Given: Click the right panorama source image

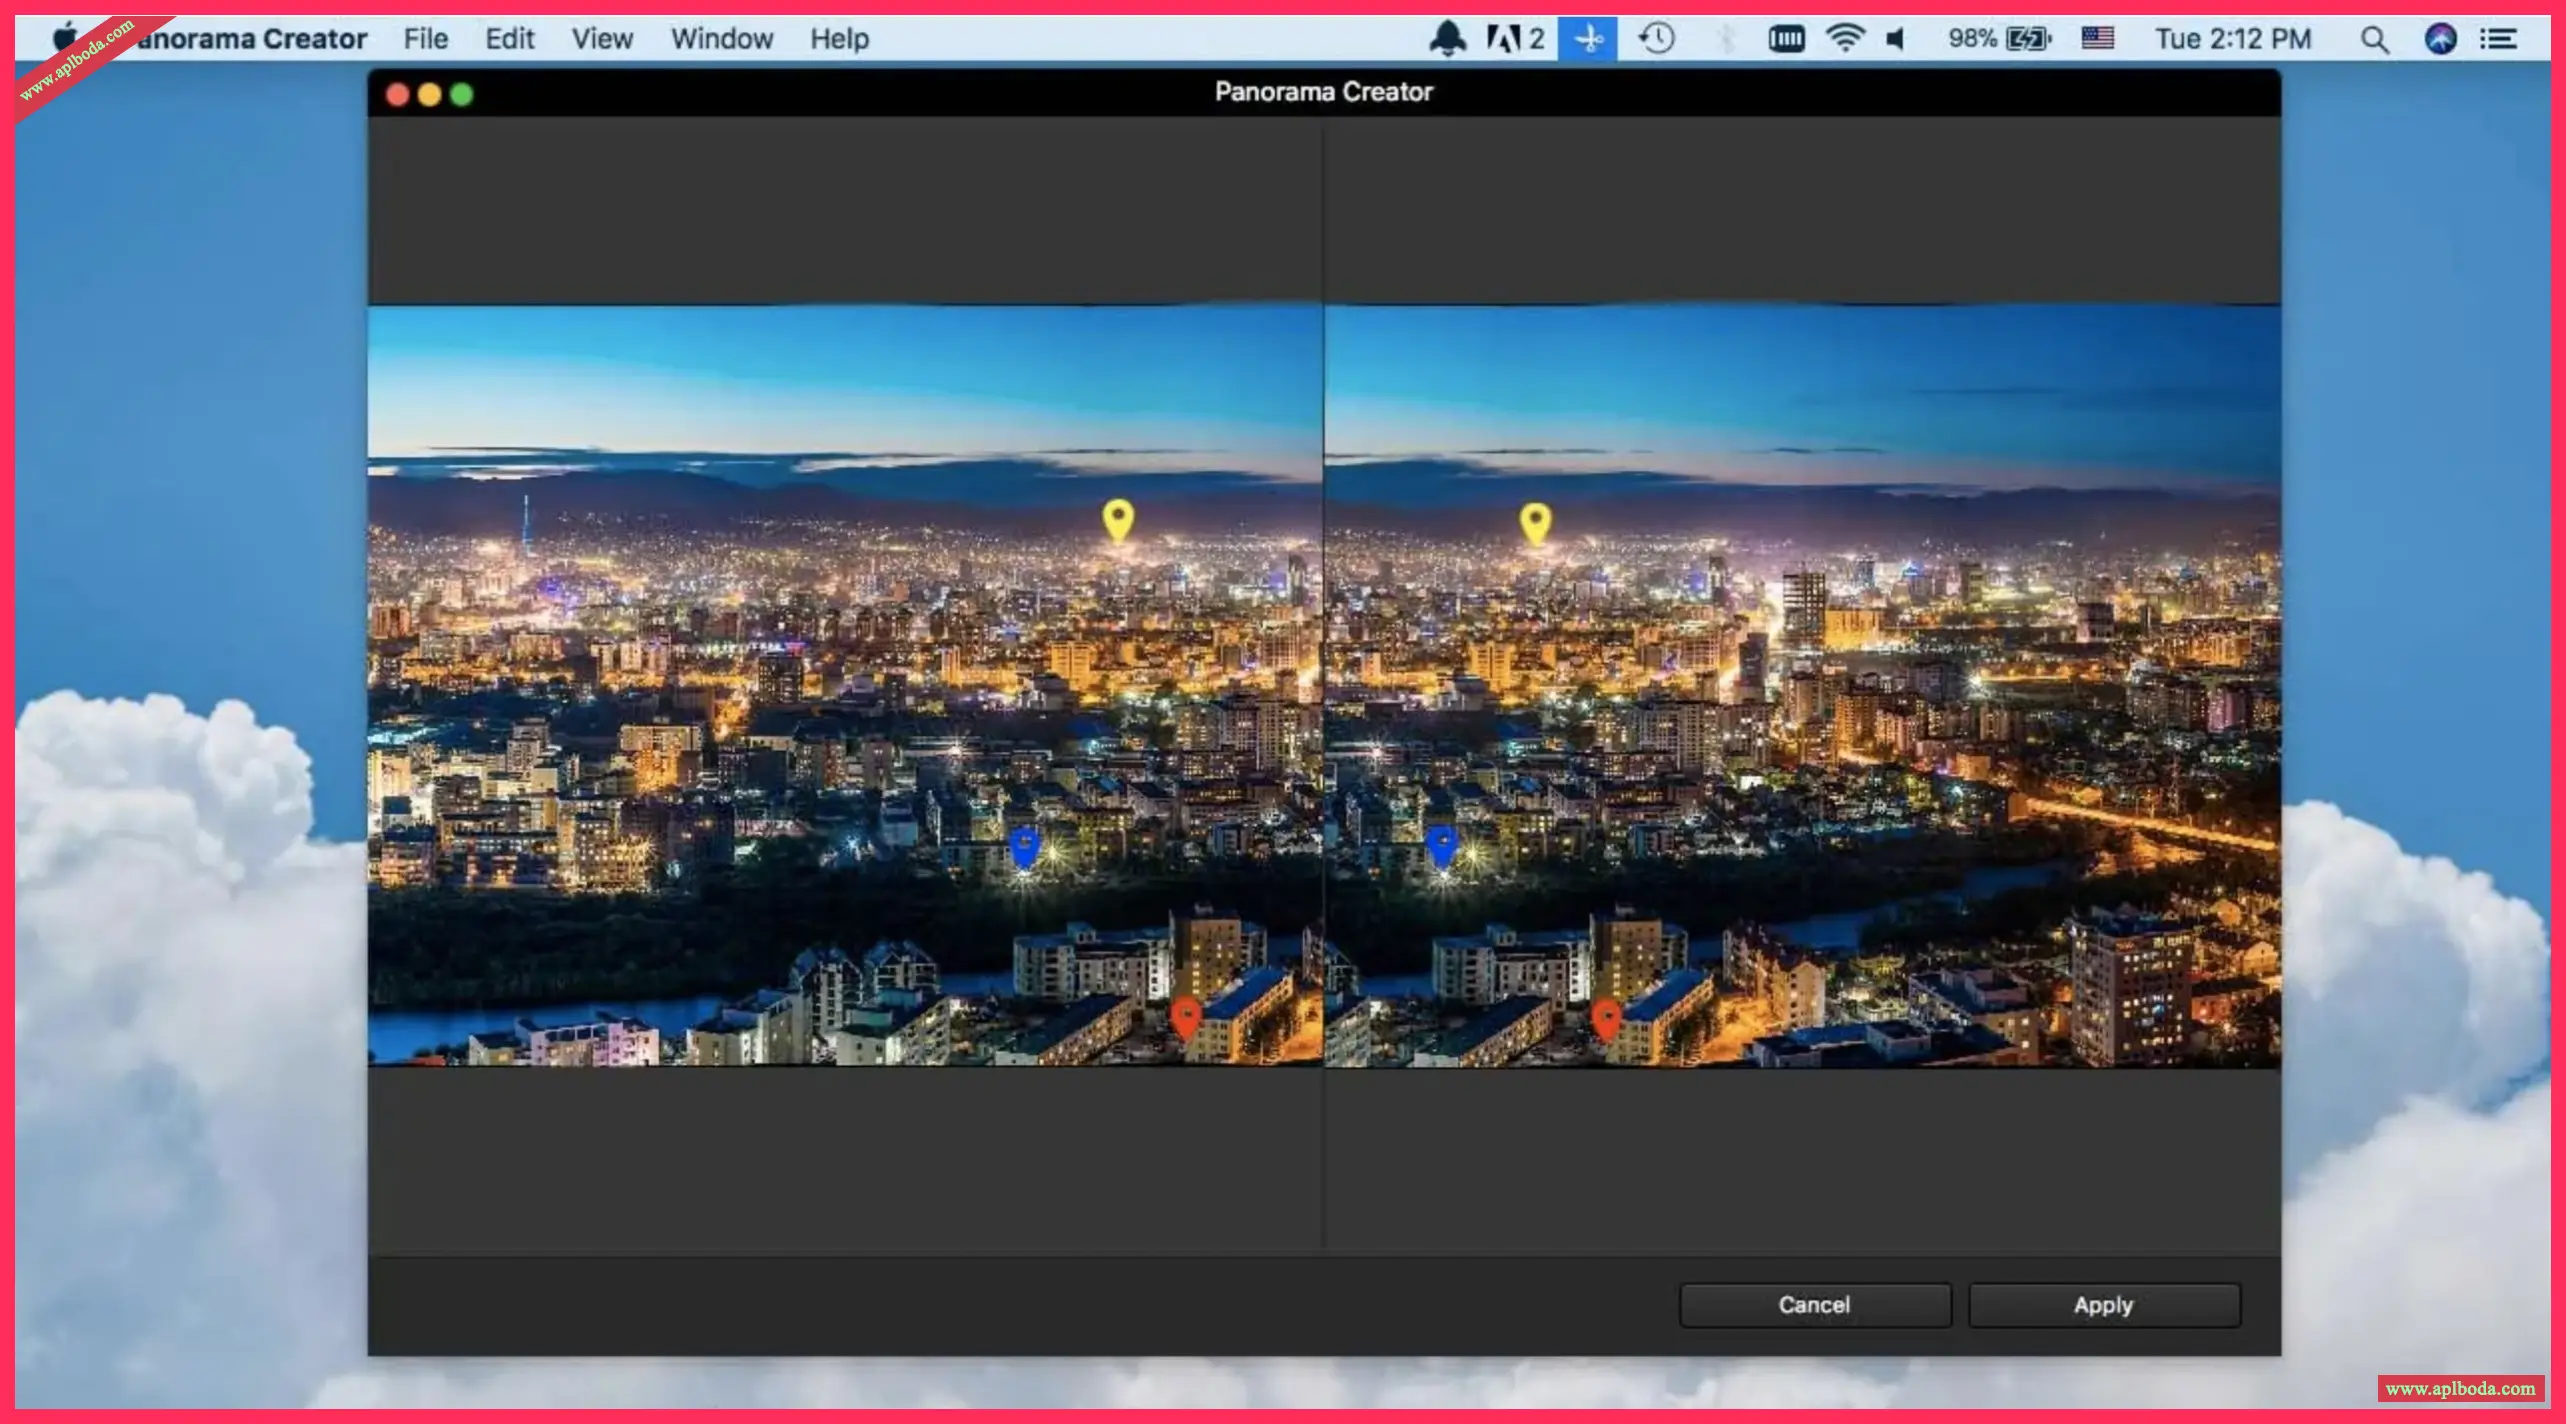Looking at the screenshot, I should (x=1803, y=685).
